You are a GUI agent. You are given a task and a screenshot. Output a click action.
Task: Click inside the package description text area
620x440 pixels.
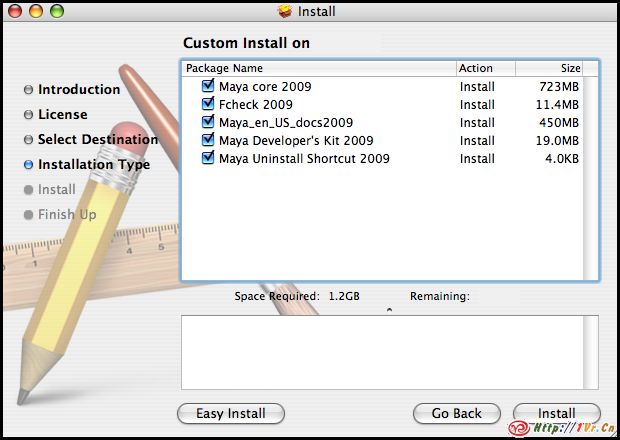389,352
